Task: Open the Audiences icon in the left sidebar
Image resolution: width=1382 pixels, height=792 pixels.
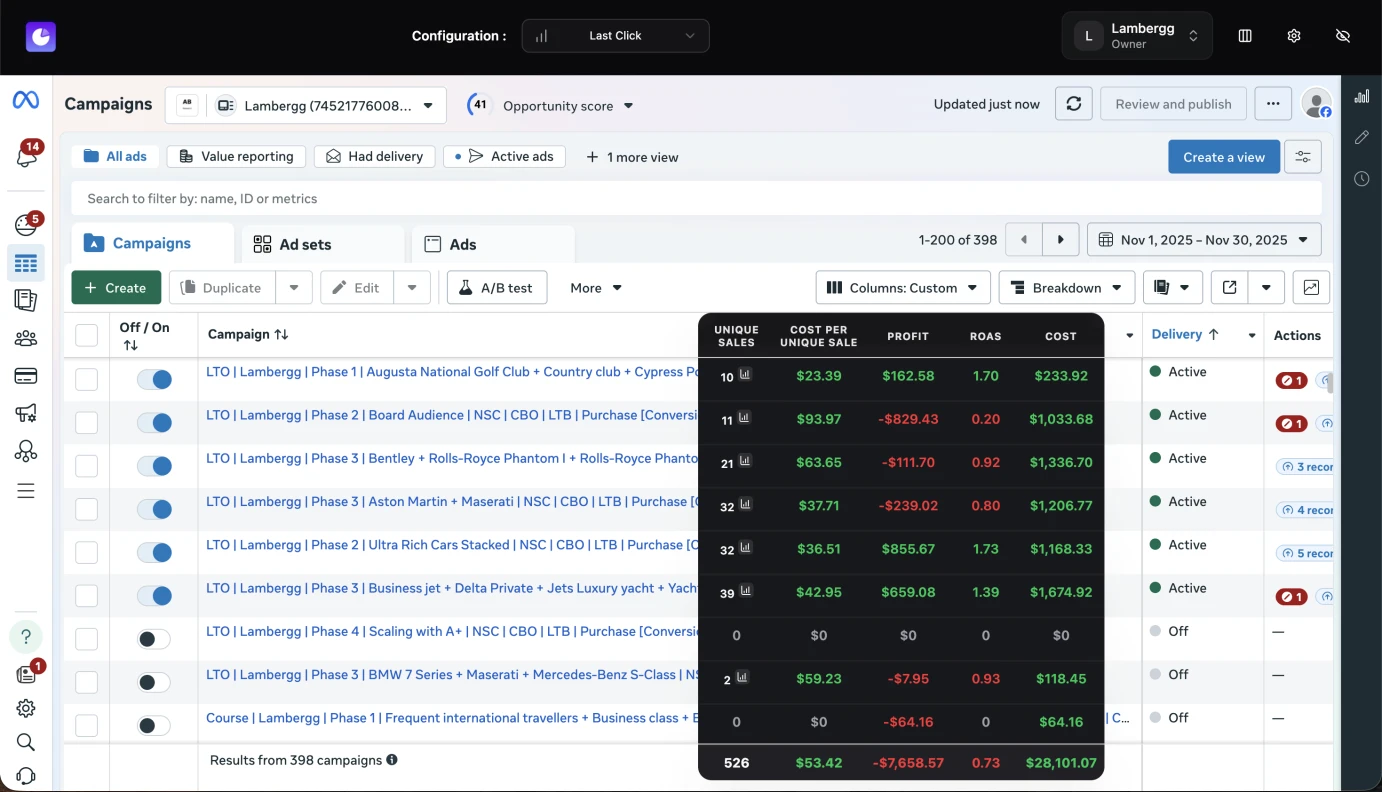Action: 26,337
